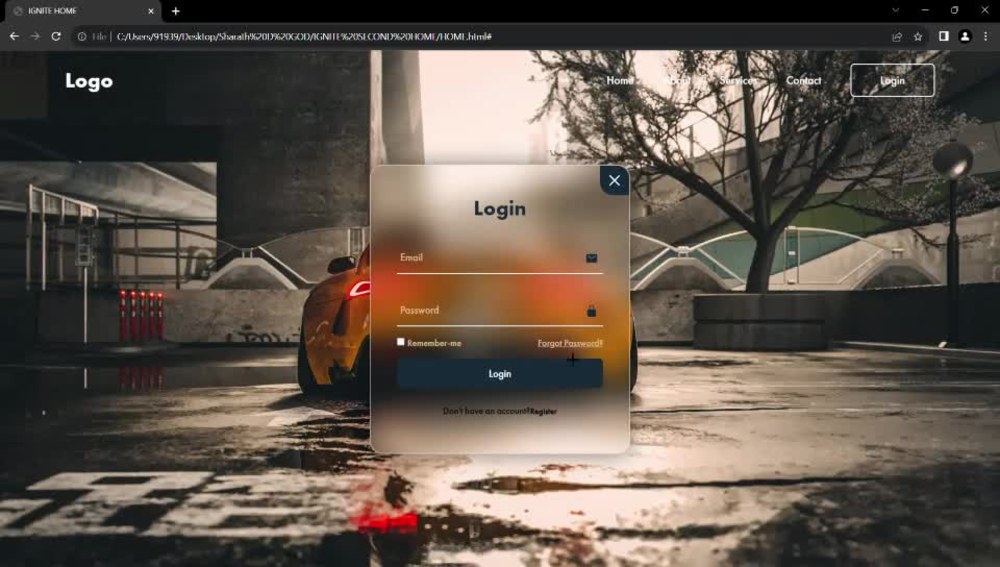This screenshot has width=1000, height=567.
Task: Tick the Remember-me checkbox
Action: 401,342
